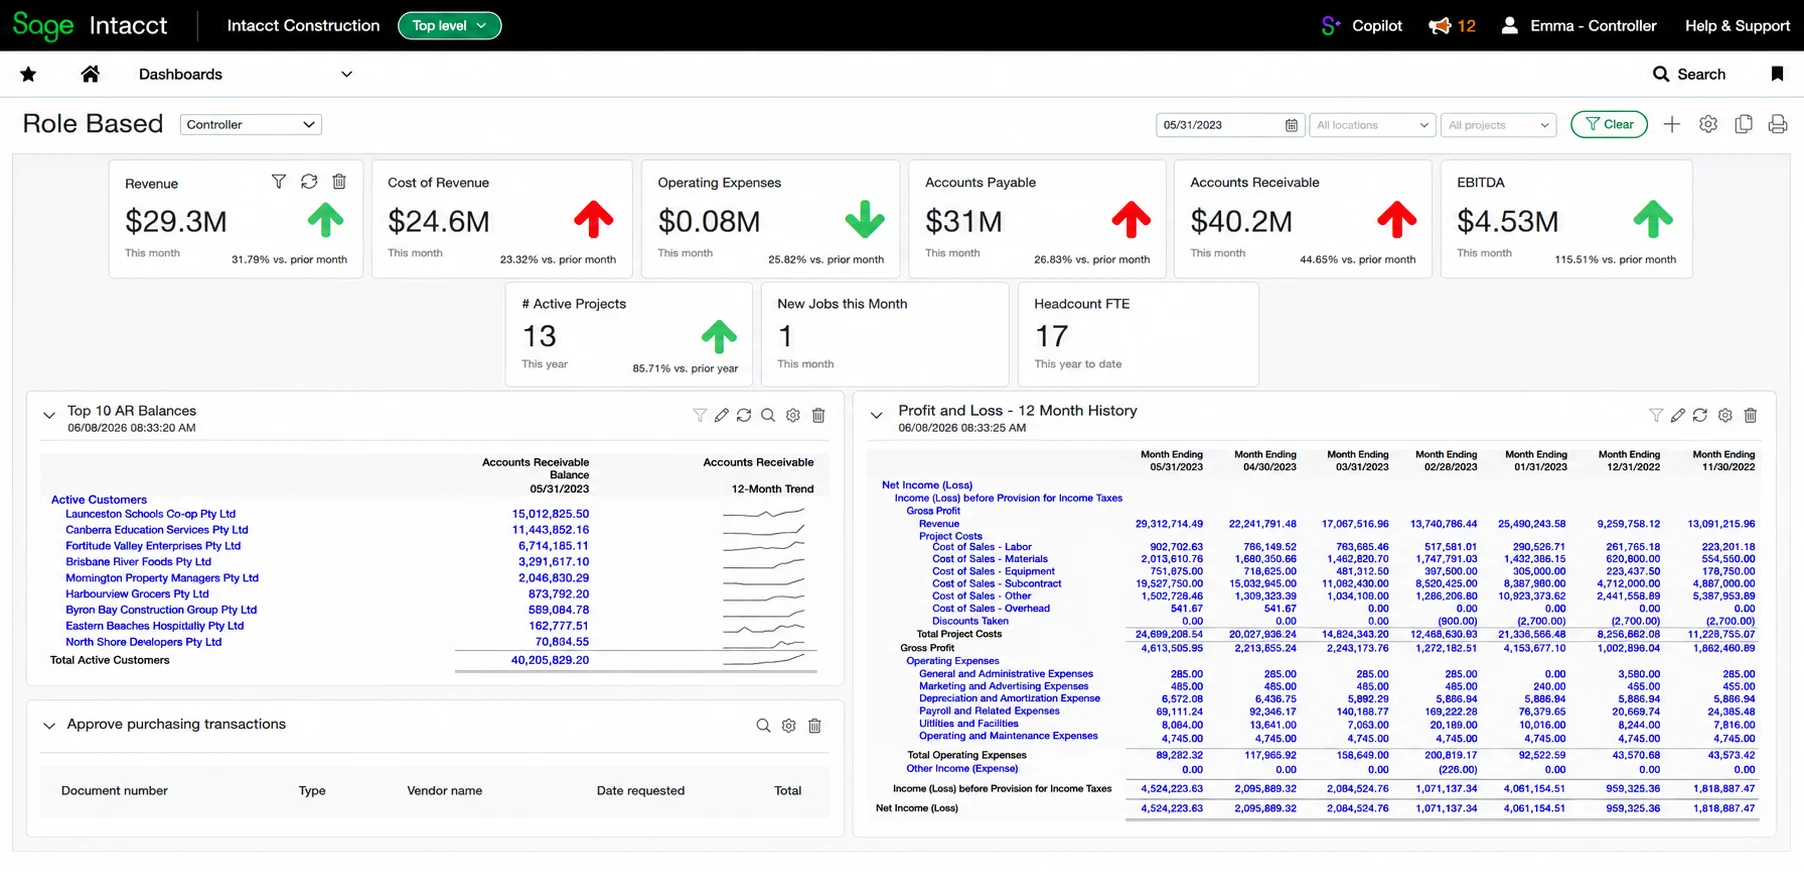This screenshot has width=1804, height=872.
Task: Click filter icon on Revenue card
Action: (x=279, y=182)
